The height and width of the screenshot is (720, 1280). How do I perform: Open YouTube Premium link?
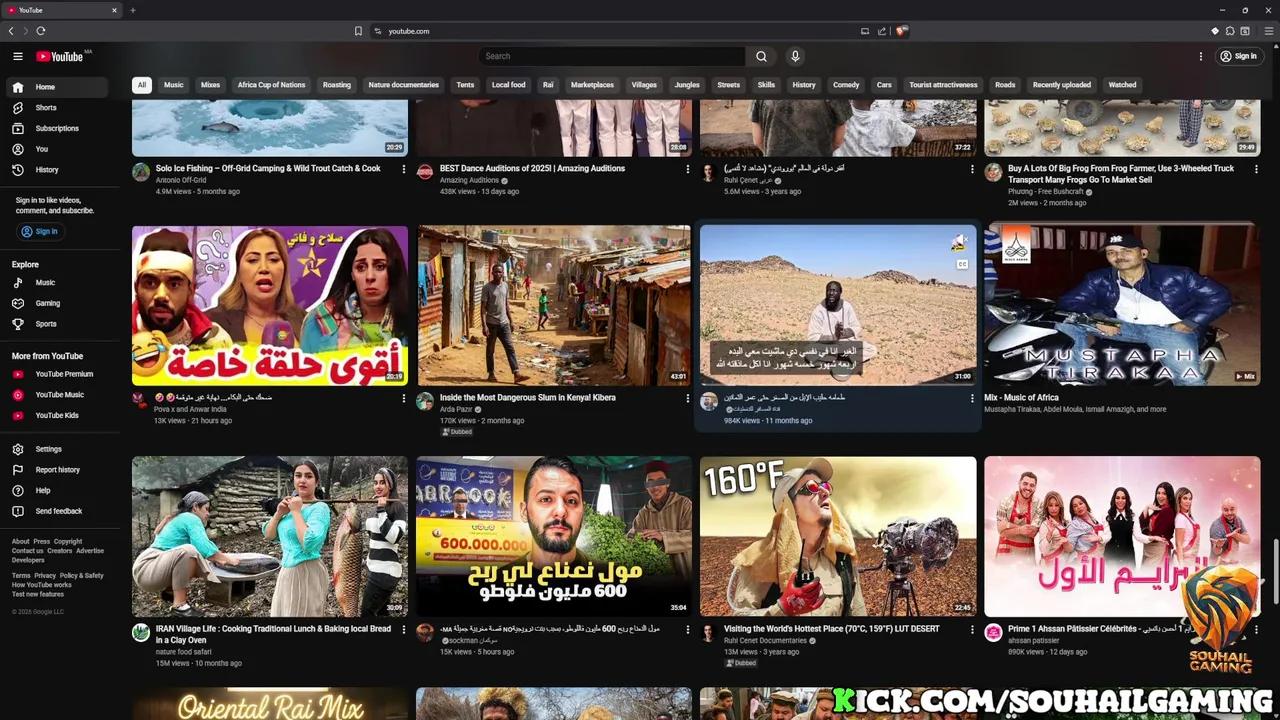click(x=58, y=374)
